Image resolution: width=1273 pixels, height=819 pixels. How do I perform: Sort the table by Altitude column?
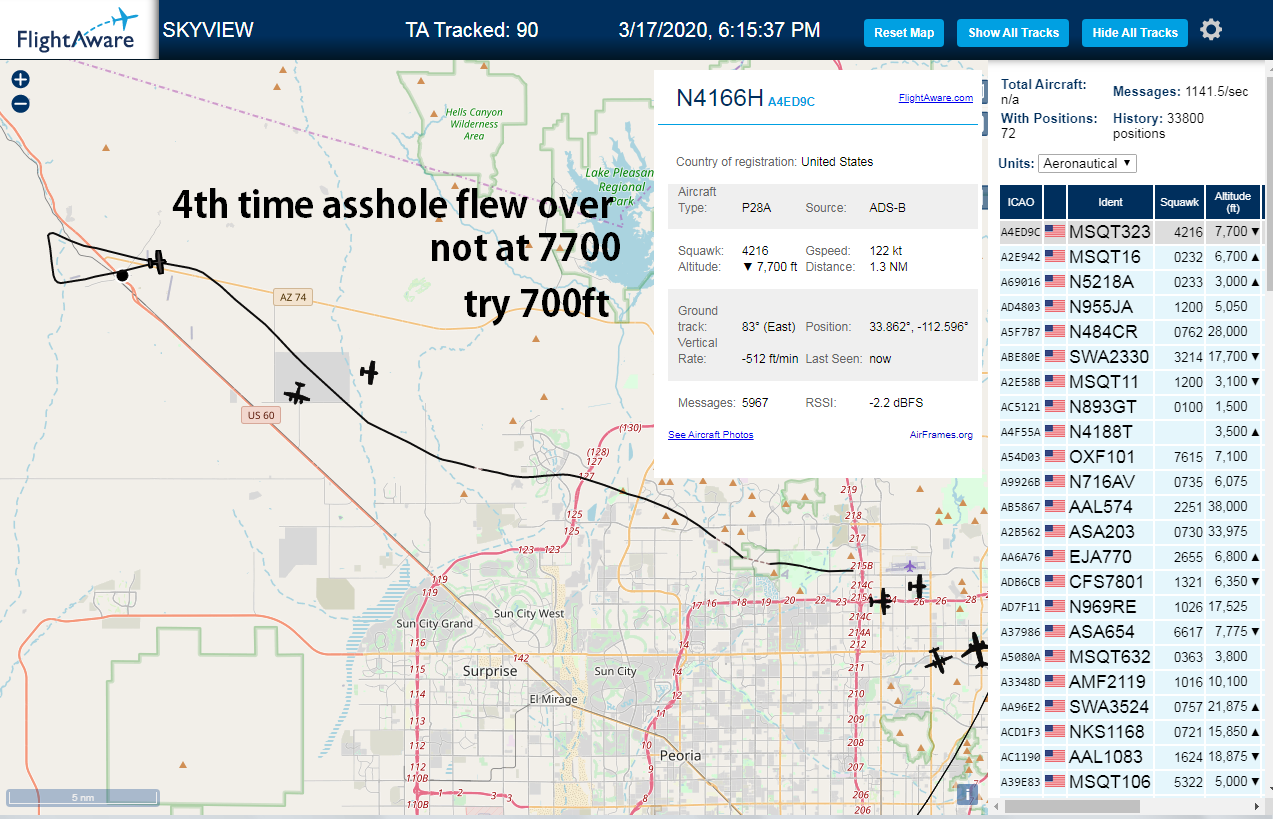[x=1232, y=202]
